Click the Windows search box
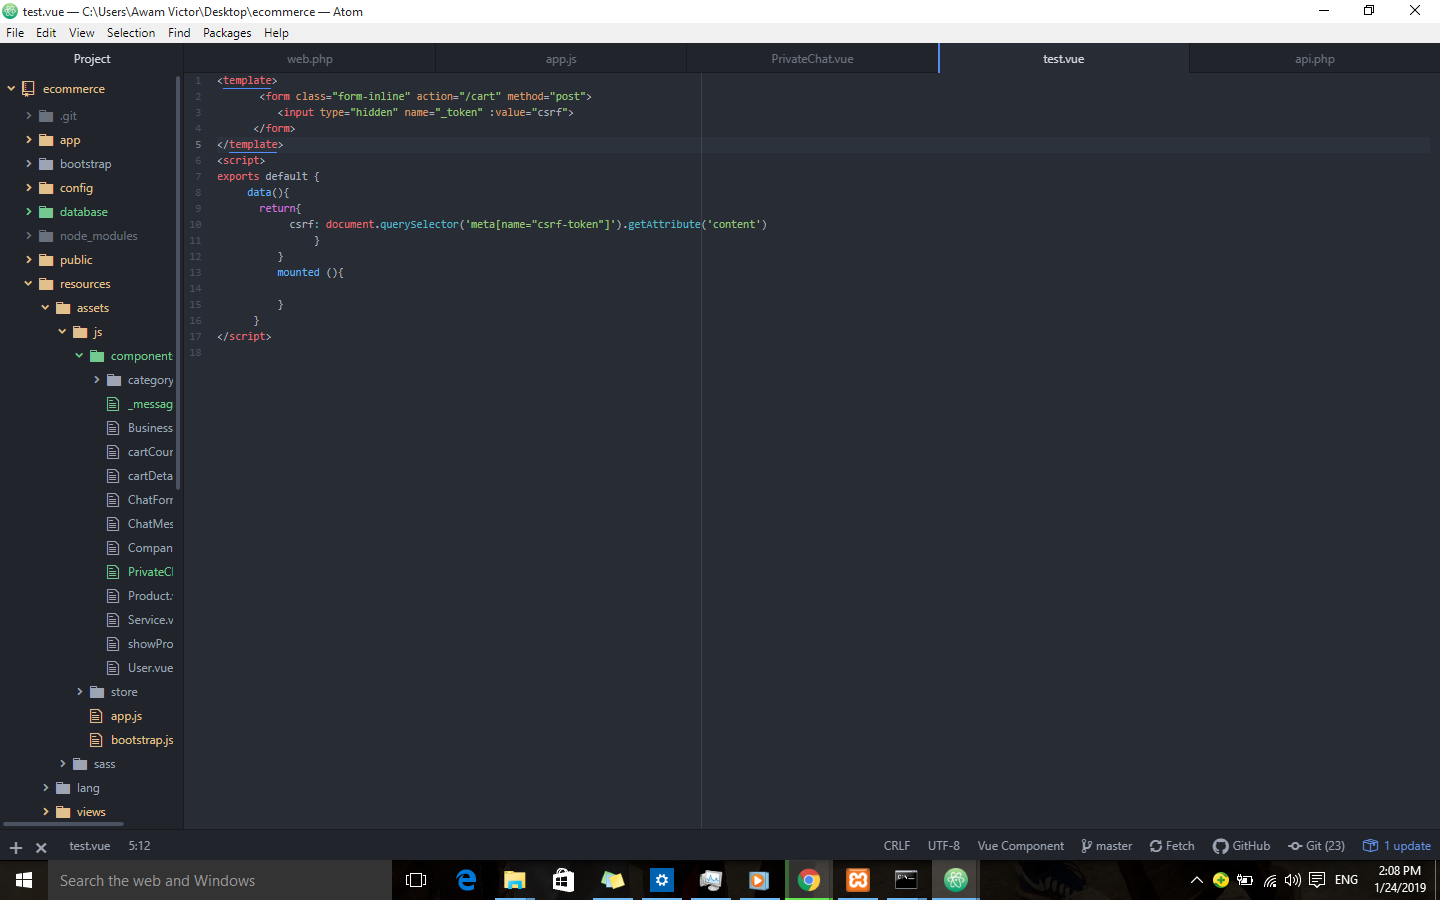Viewport: 1440px width, 900px height. 220,880
